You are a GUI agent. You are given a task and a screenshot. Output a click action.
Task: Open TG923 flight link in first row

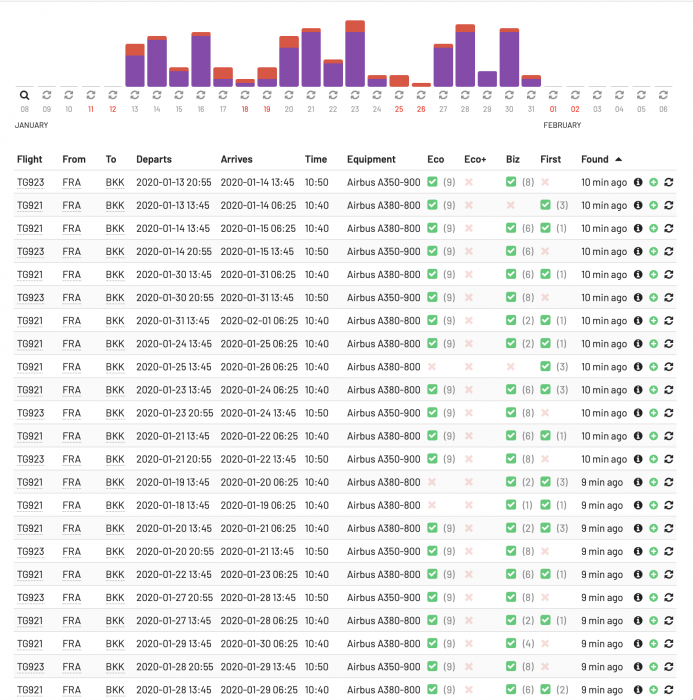coord(29,183)
